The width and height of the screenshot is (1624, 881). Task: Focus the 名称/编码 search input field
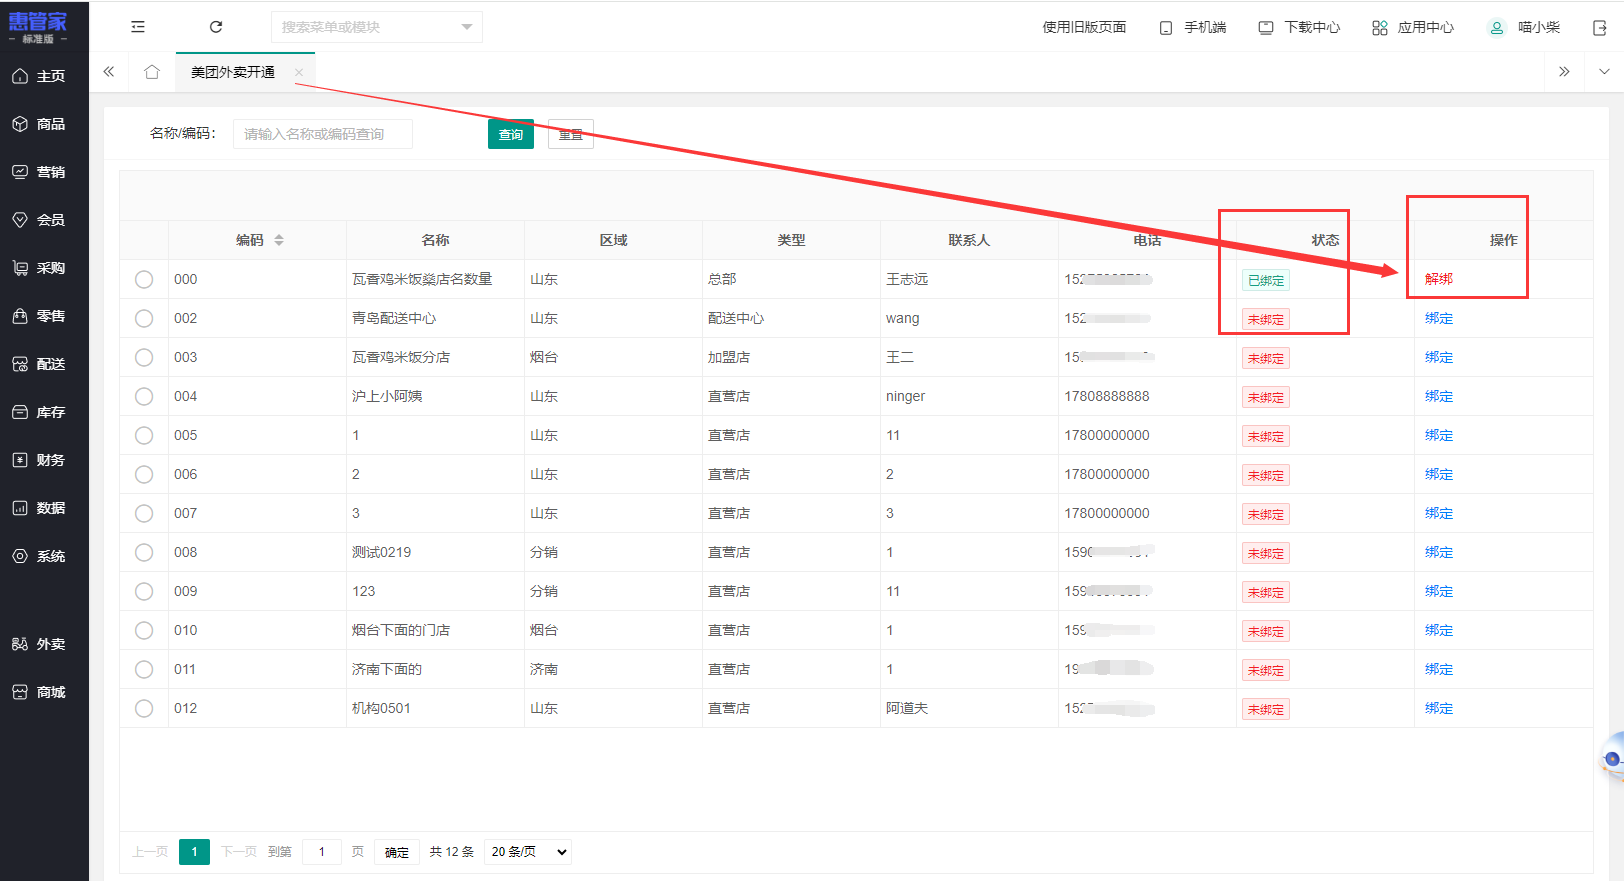[x=323, y=134]
